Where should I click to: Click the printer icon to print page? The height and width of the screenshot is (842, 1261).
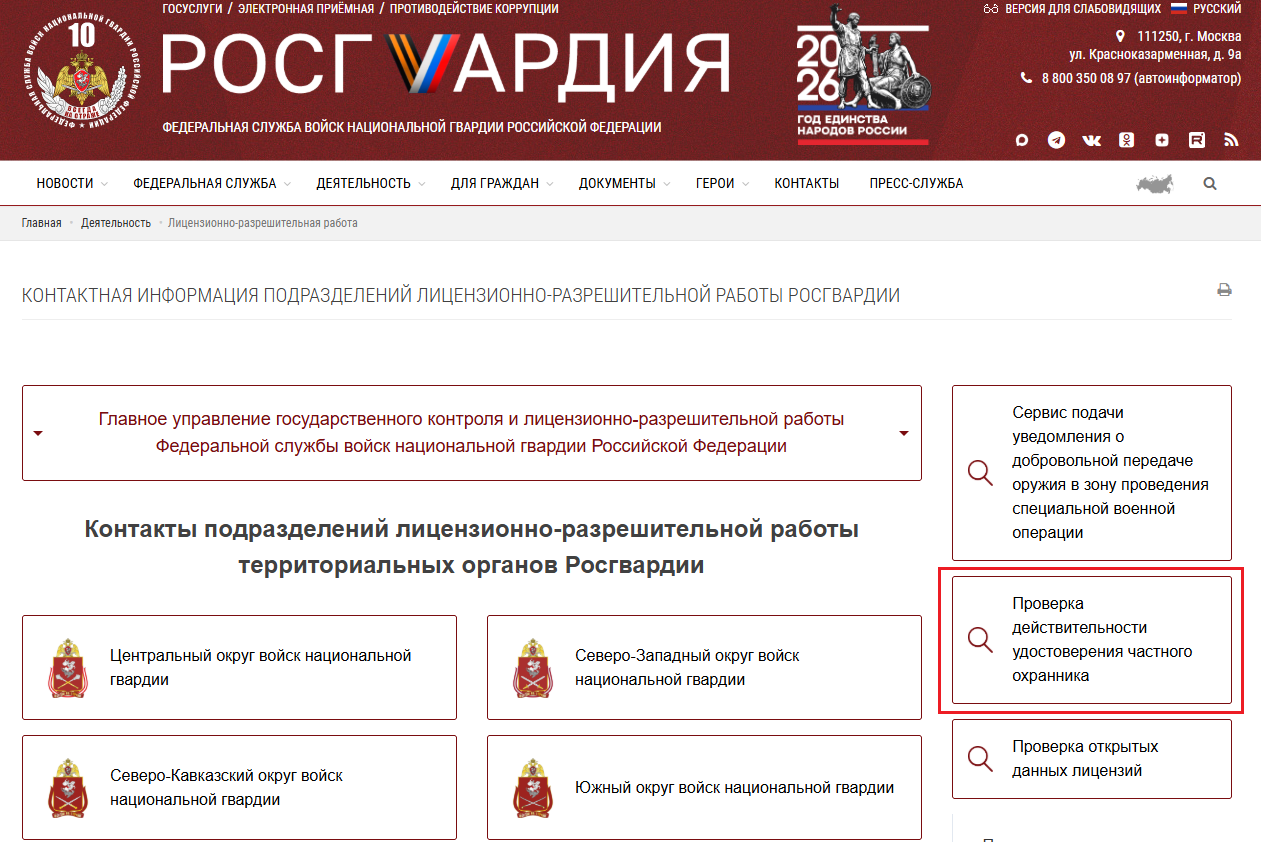(1224, 290)
